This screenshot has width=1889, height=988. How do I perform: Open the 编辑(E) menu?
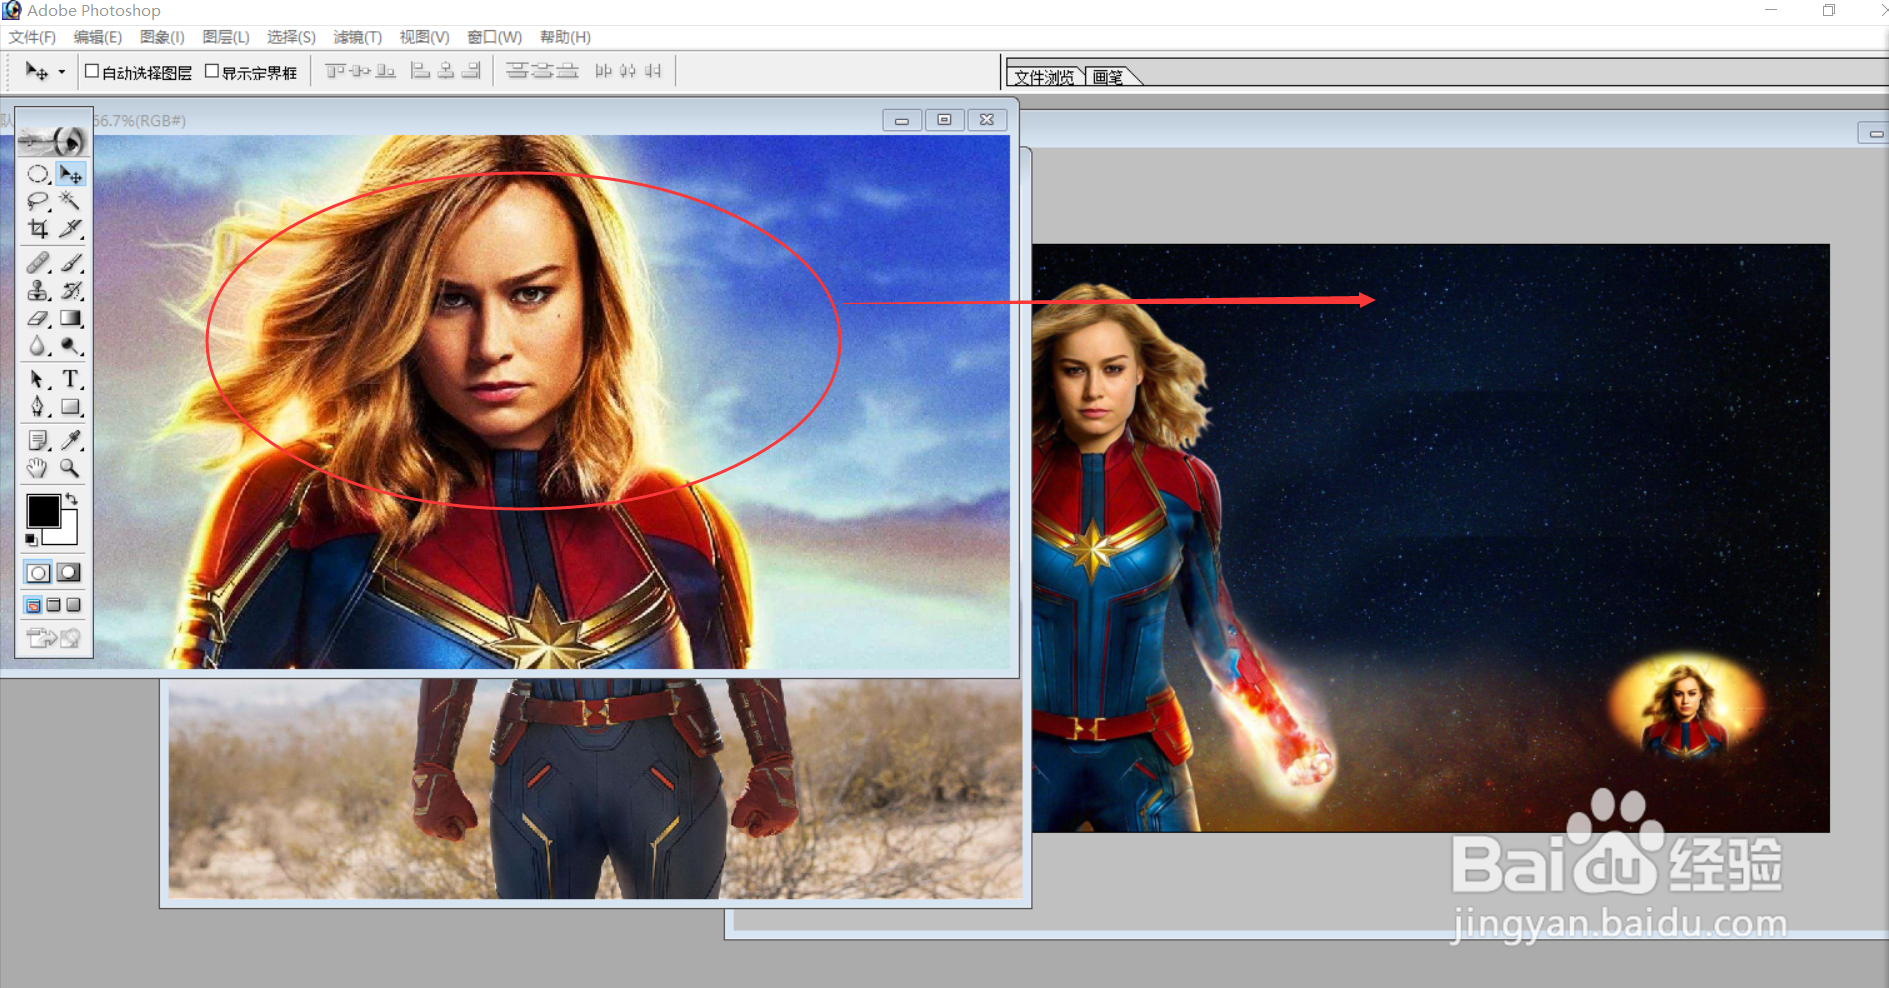(x=98, y=37)
